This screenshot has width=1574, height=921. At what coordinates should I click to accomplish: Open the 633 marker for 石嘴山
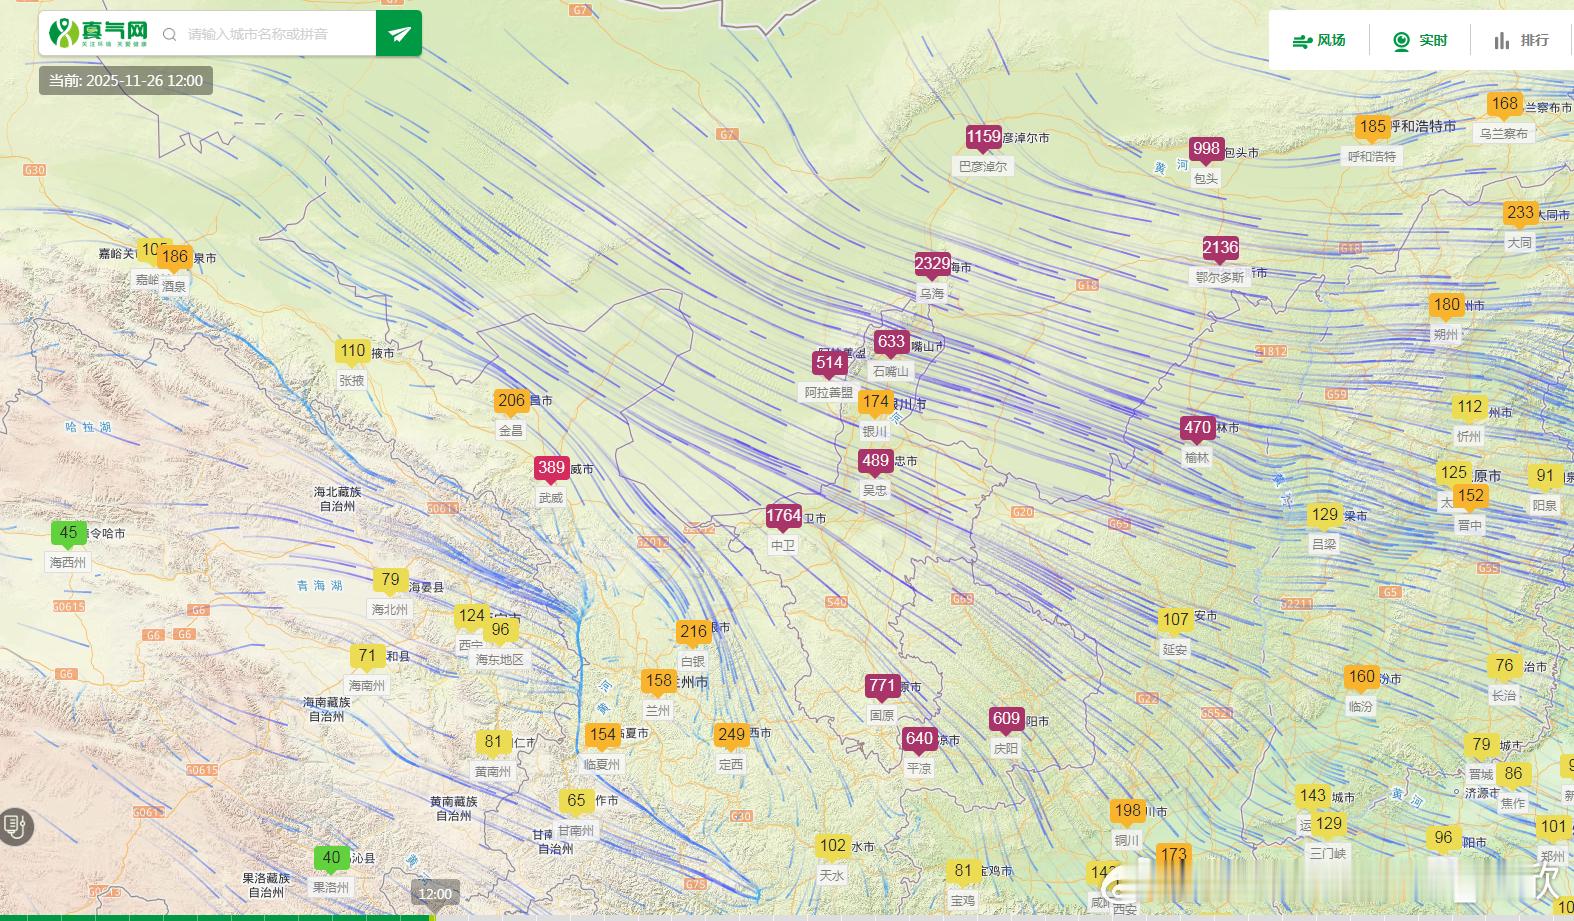tap(891, 342)
